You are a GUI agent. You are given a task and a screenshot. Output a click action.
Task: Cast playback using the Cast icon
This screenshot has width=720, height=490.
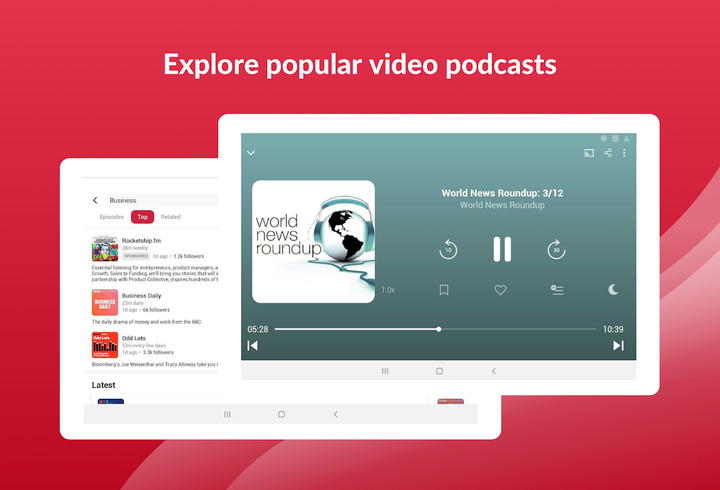point(589,153)
